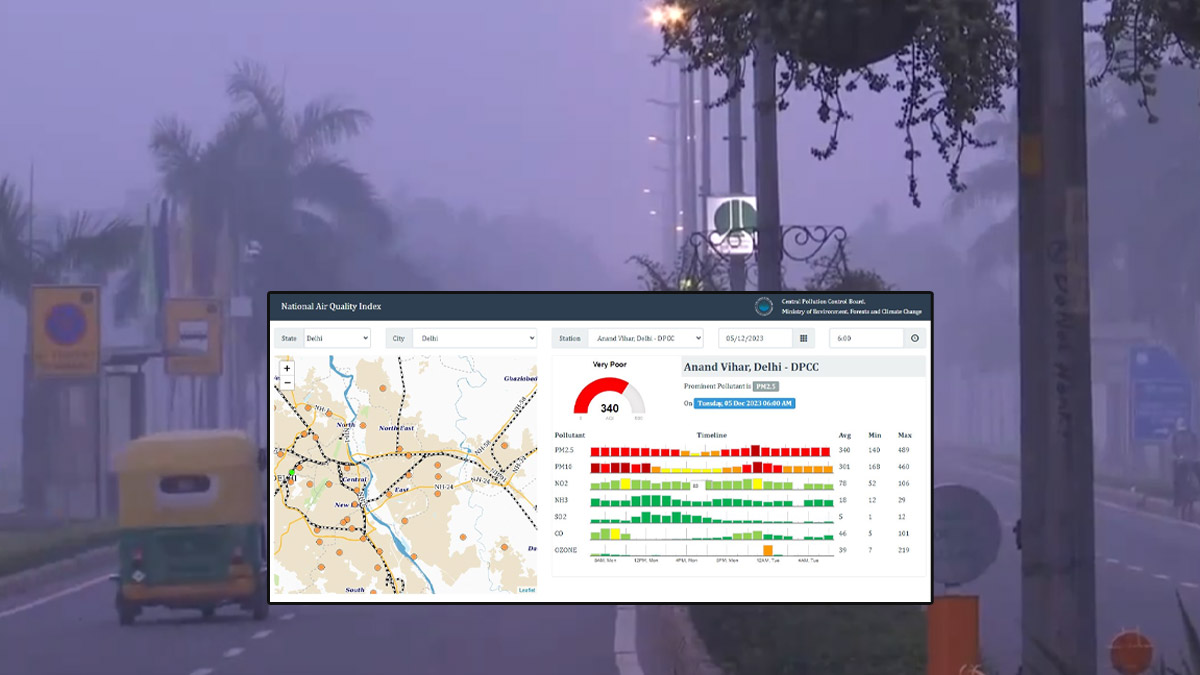Screen dimensions: 1200x675
Task: Click the green station marker on the map
Action: pyautogui.click(x=292, y=472)
